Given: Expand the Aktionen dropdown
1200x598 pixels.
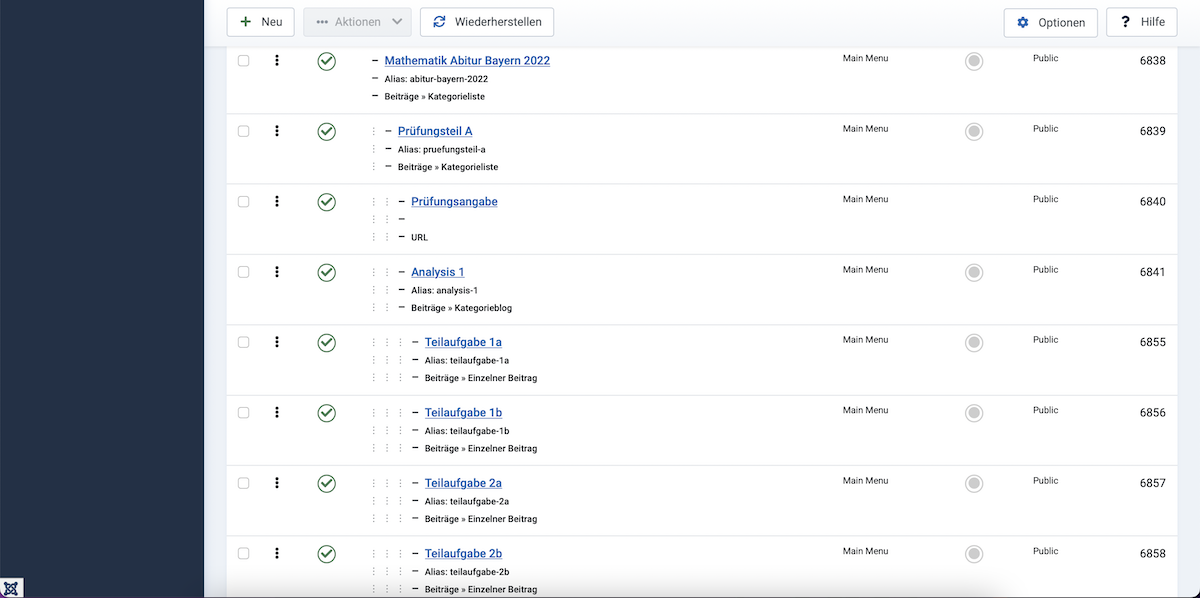Looking at the screenshot, I should (x=357, y=22).
